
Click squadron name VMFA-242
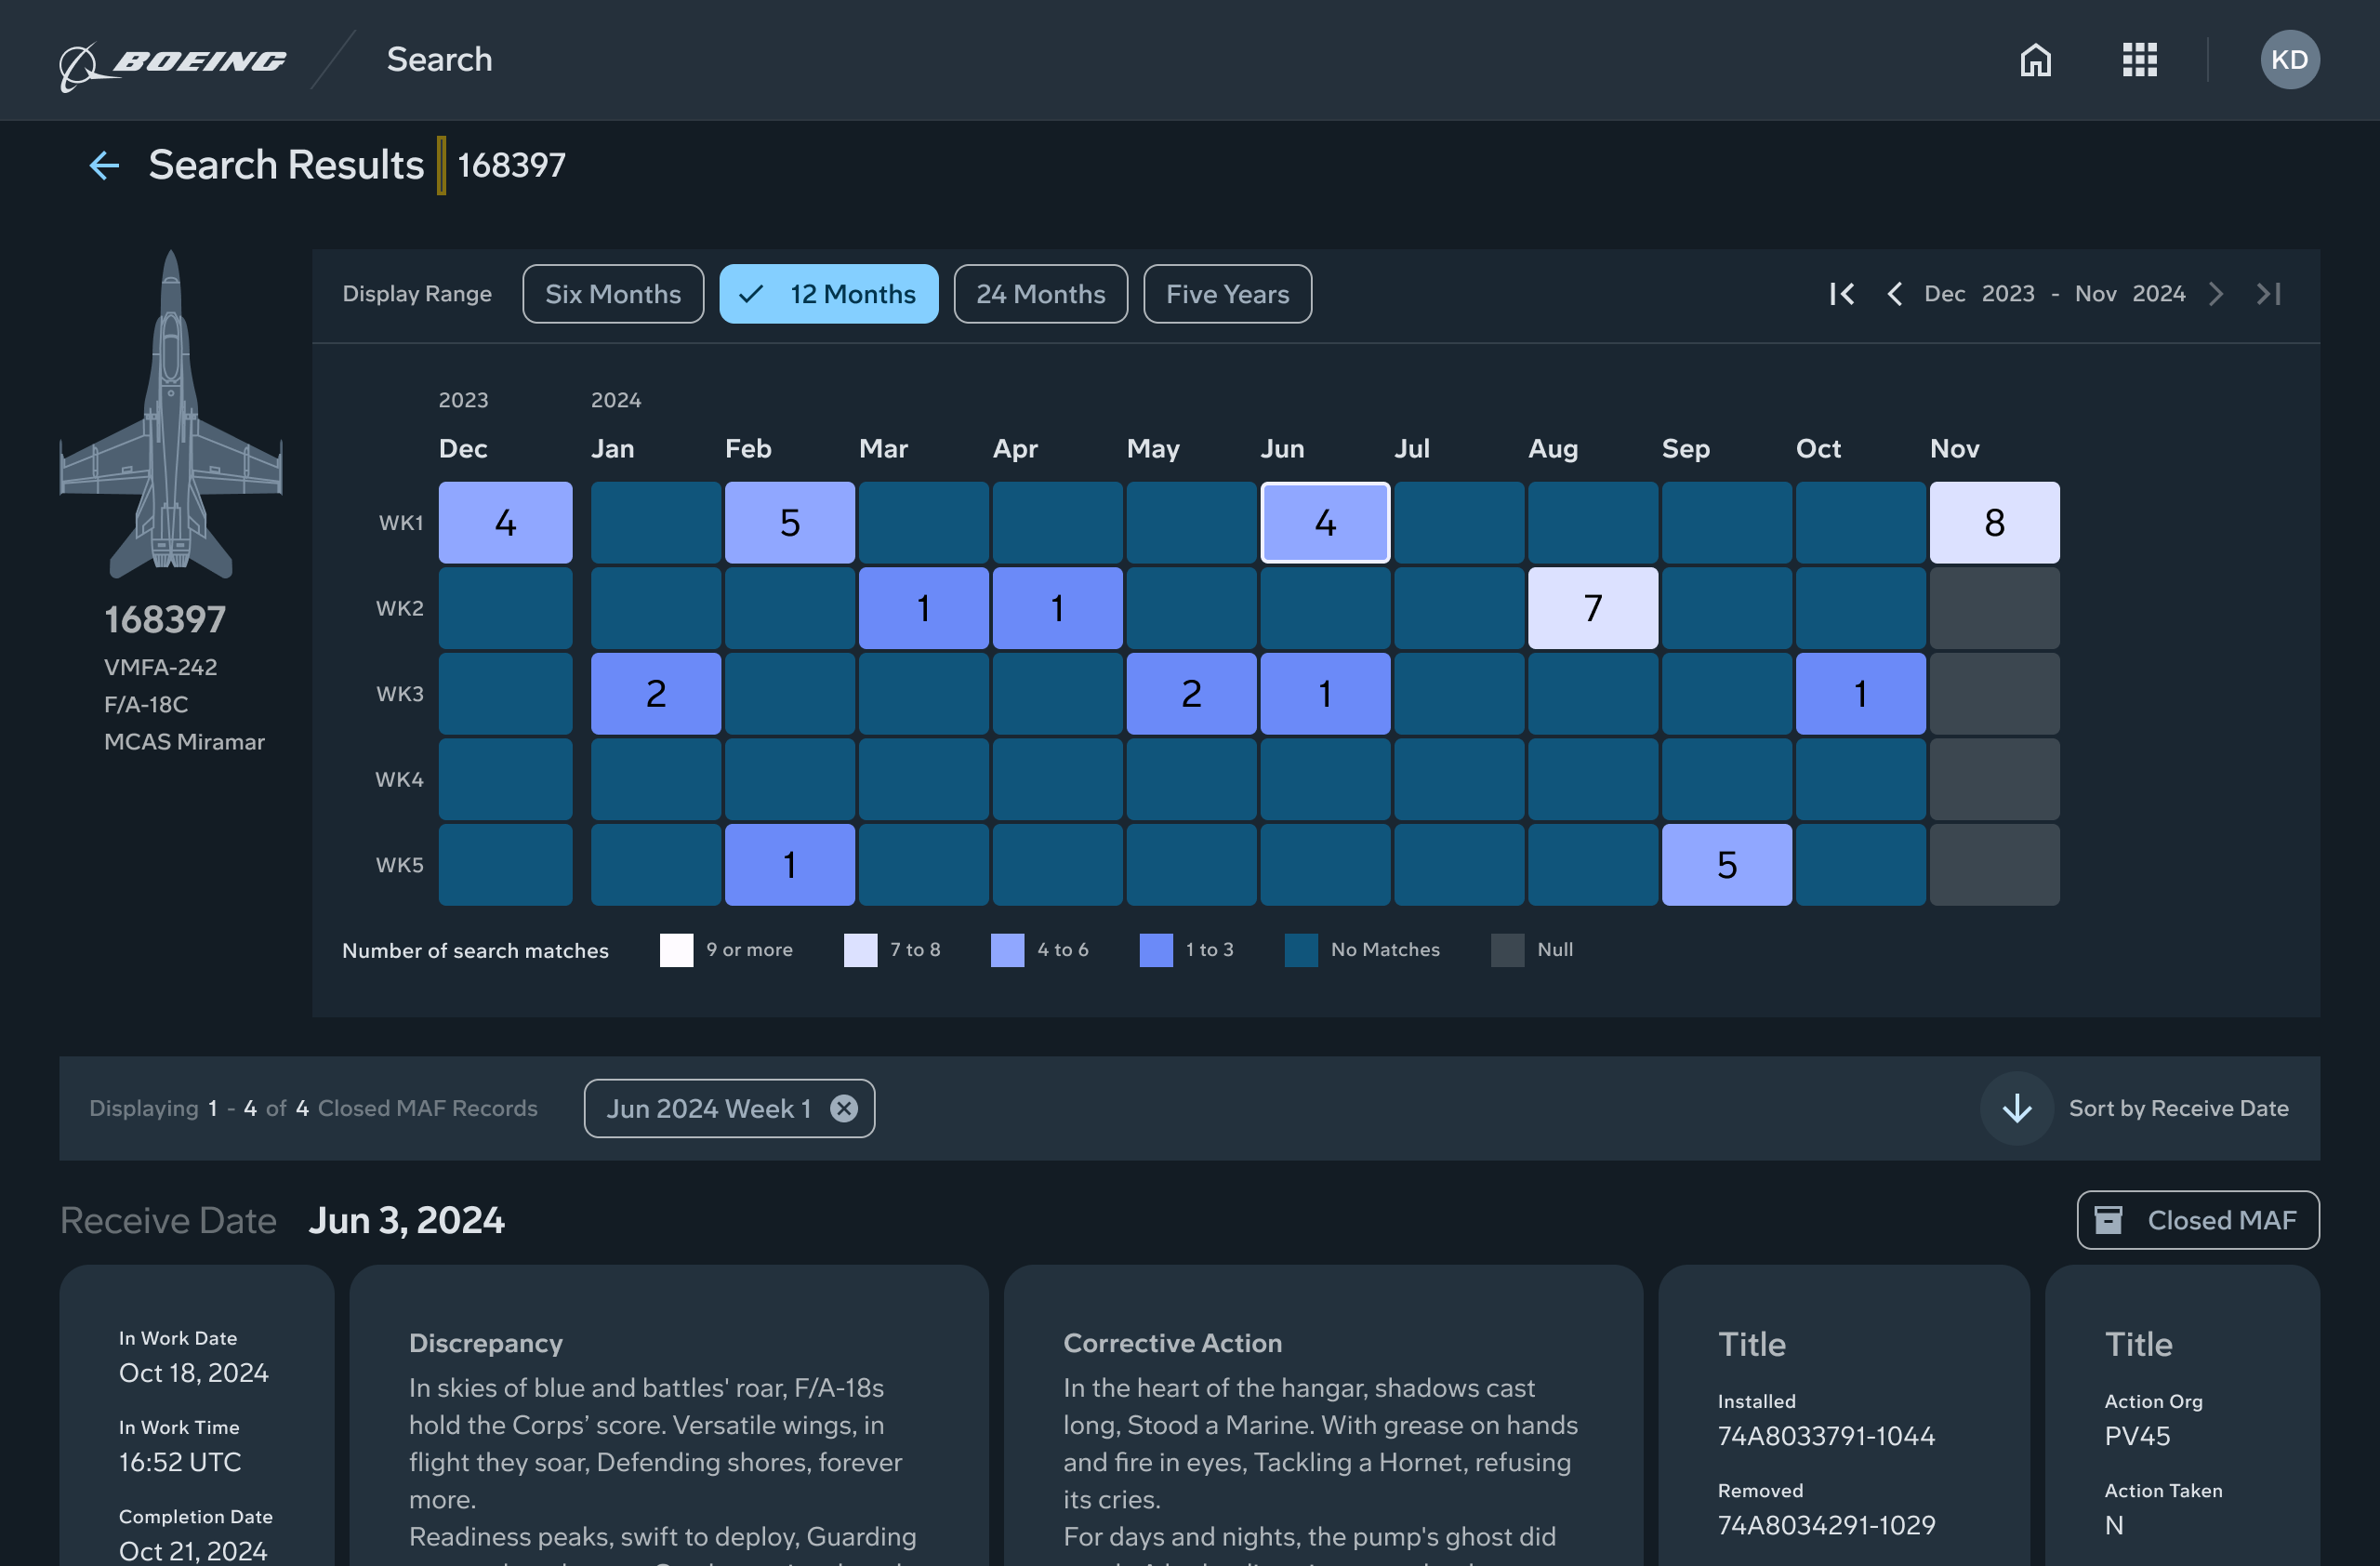[161, 667]
